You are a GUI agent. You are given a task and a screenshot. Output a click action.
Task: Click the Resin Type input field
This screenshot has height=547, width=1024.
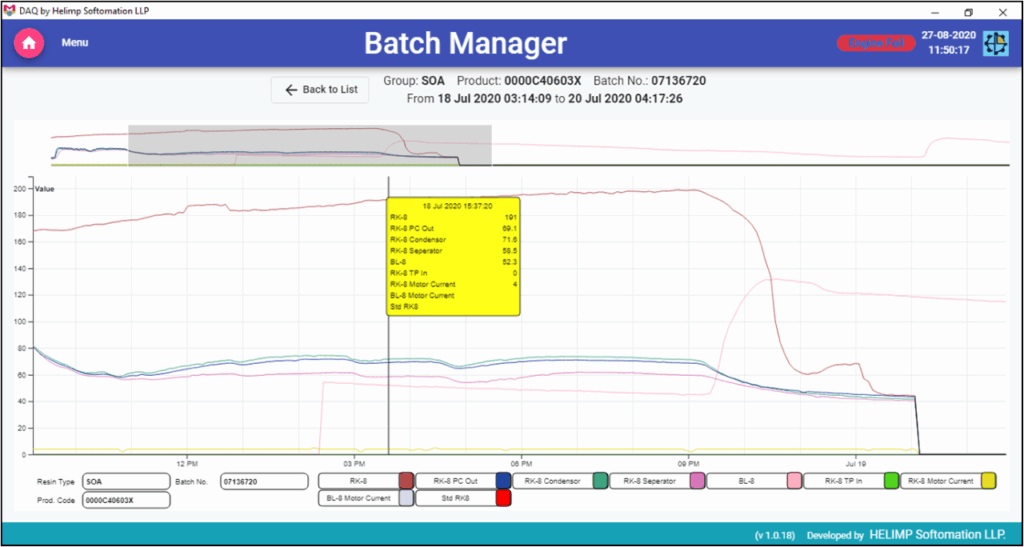[x=125, y=481]
